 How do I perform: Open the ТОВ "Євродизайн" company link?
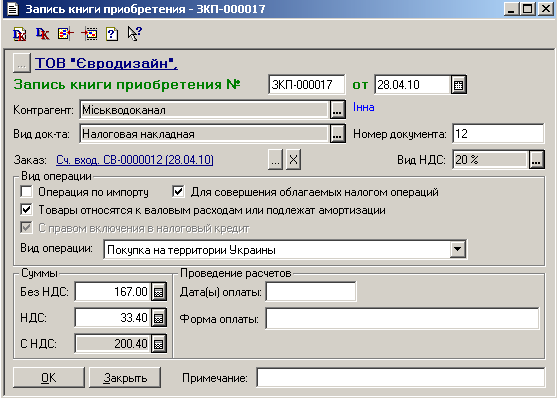tap(106, 63)
